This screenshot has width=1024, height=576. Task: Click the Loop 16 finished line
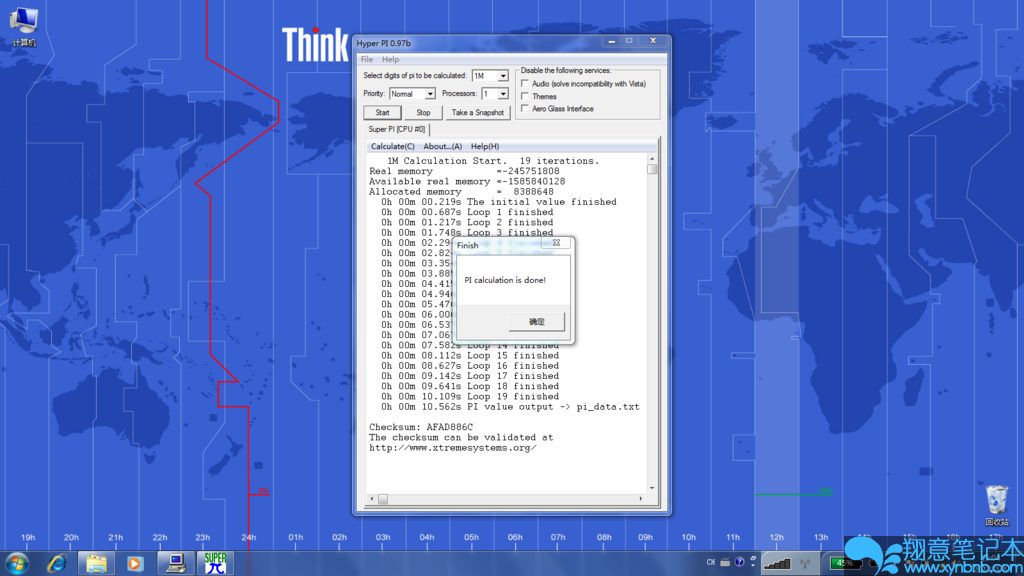tap(470, 366)
